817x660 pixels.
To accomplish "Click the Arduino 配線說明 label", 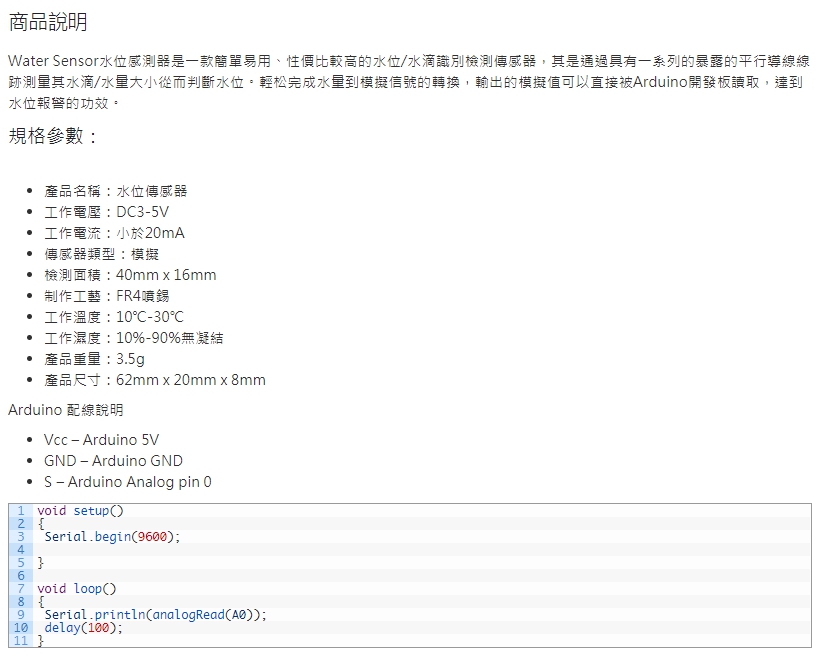I will point(66,410).
